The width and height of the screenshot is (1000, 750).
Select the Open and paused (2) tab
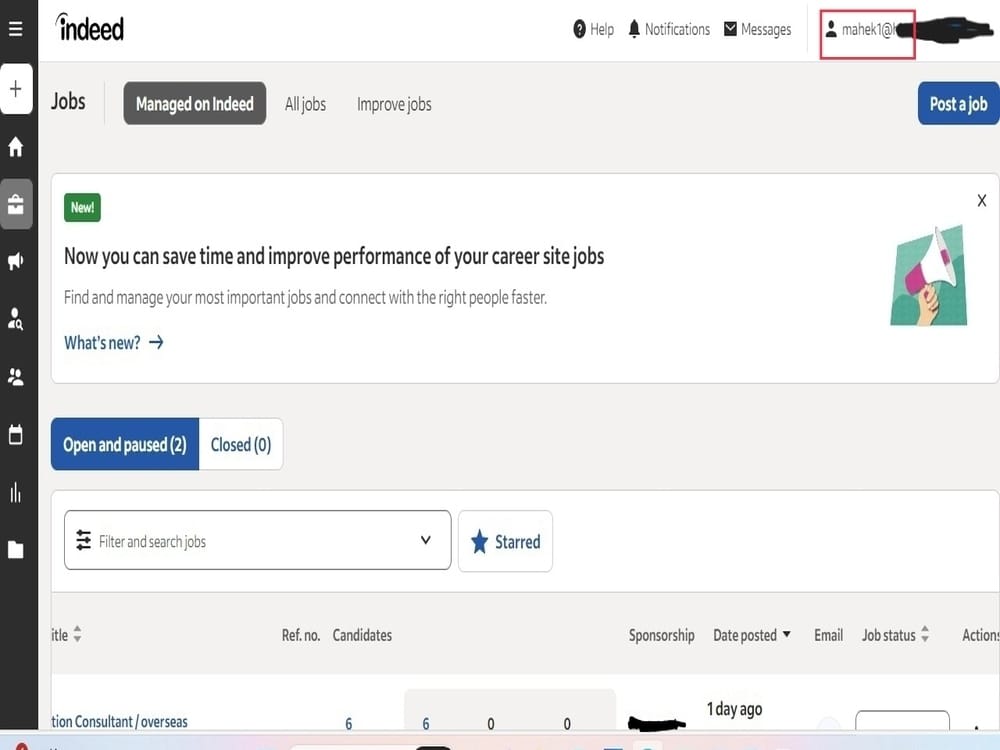click(125, 444)
